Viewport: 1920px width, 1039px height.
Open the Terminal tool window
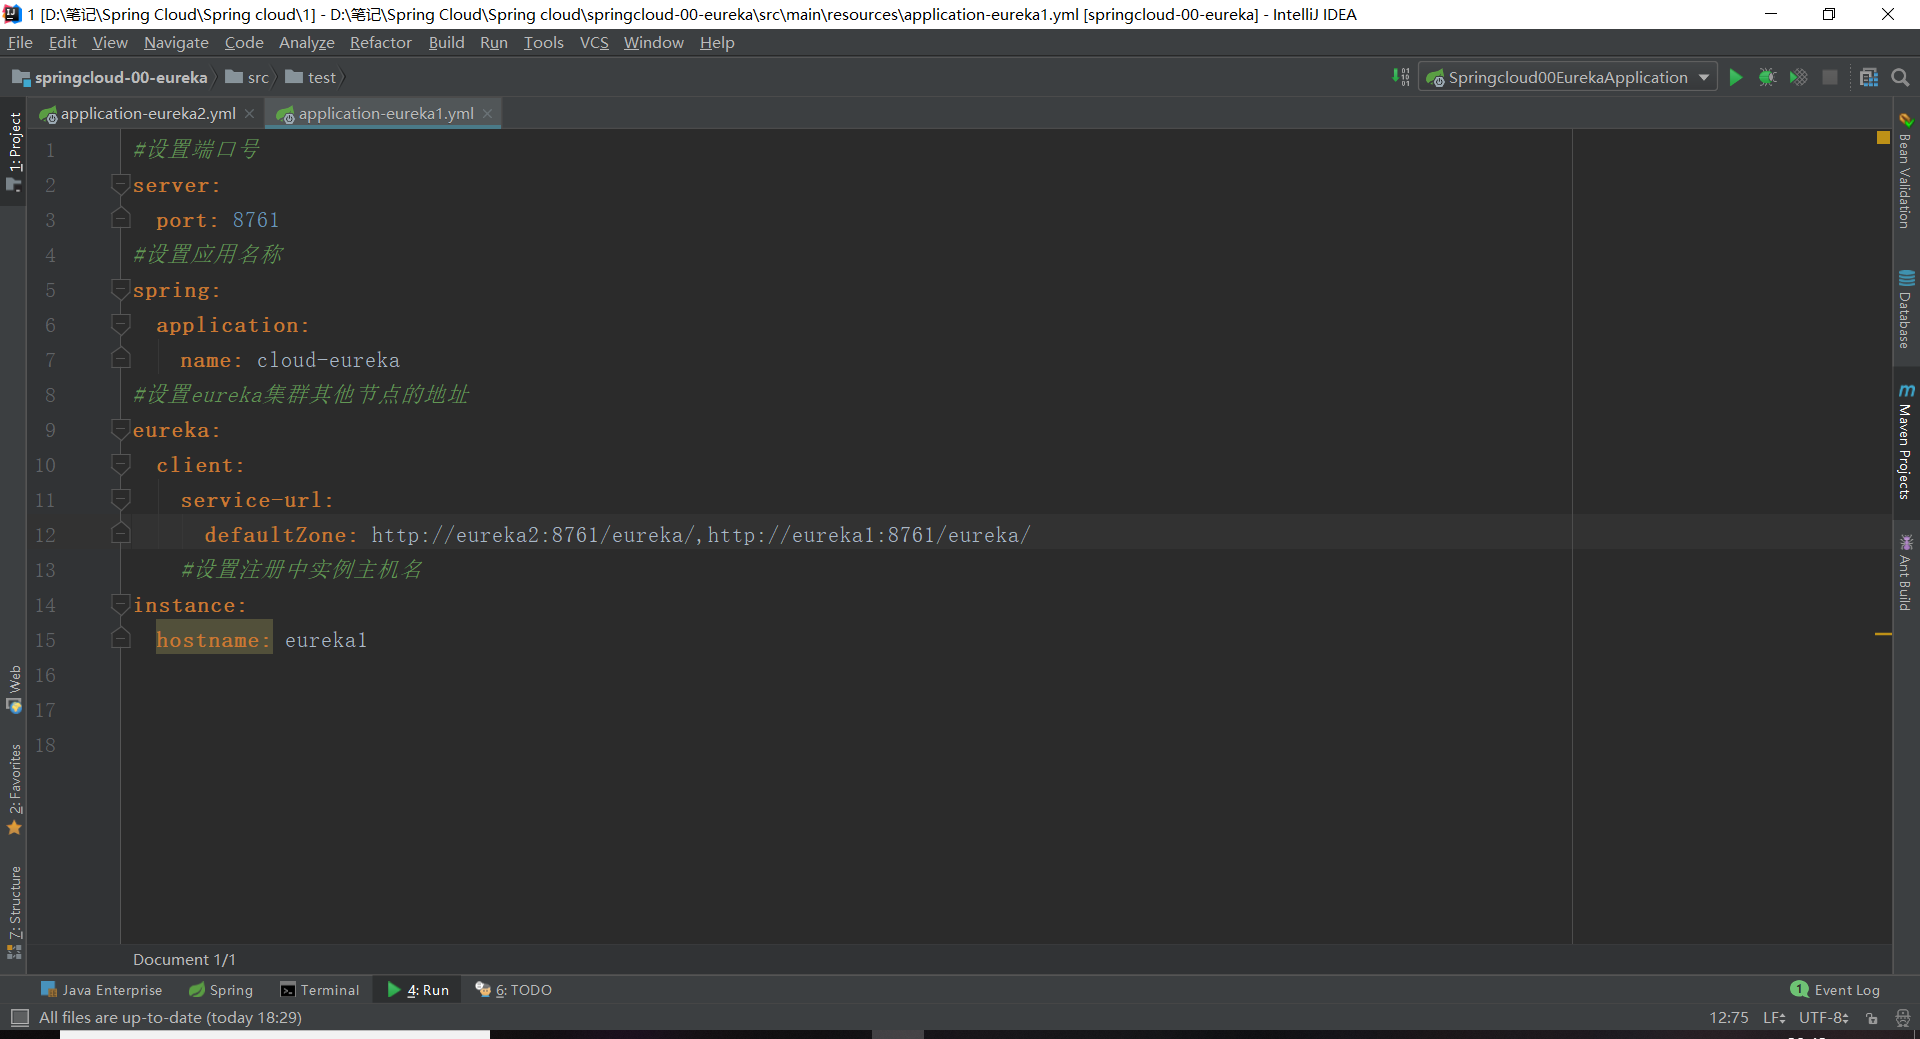click(x=320, y=990)
